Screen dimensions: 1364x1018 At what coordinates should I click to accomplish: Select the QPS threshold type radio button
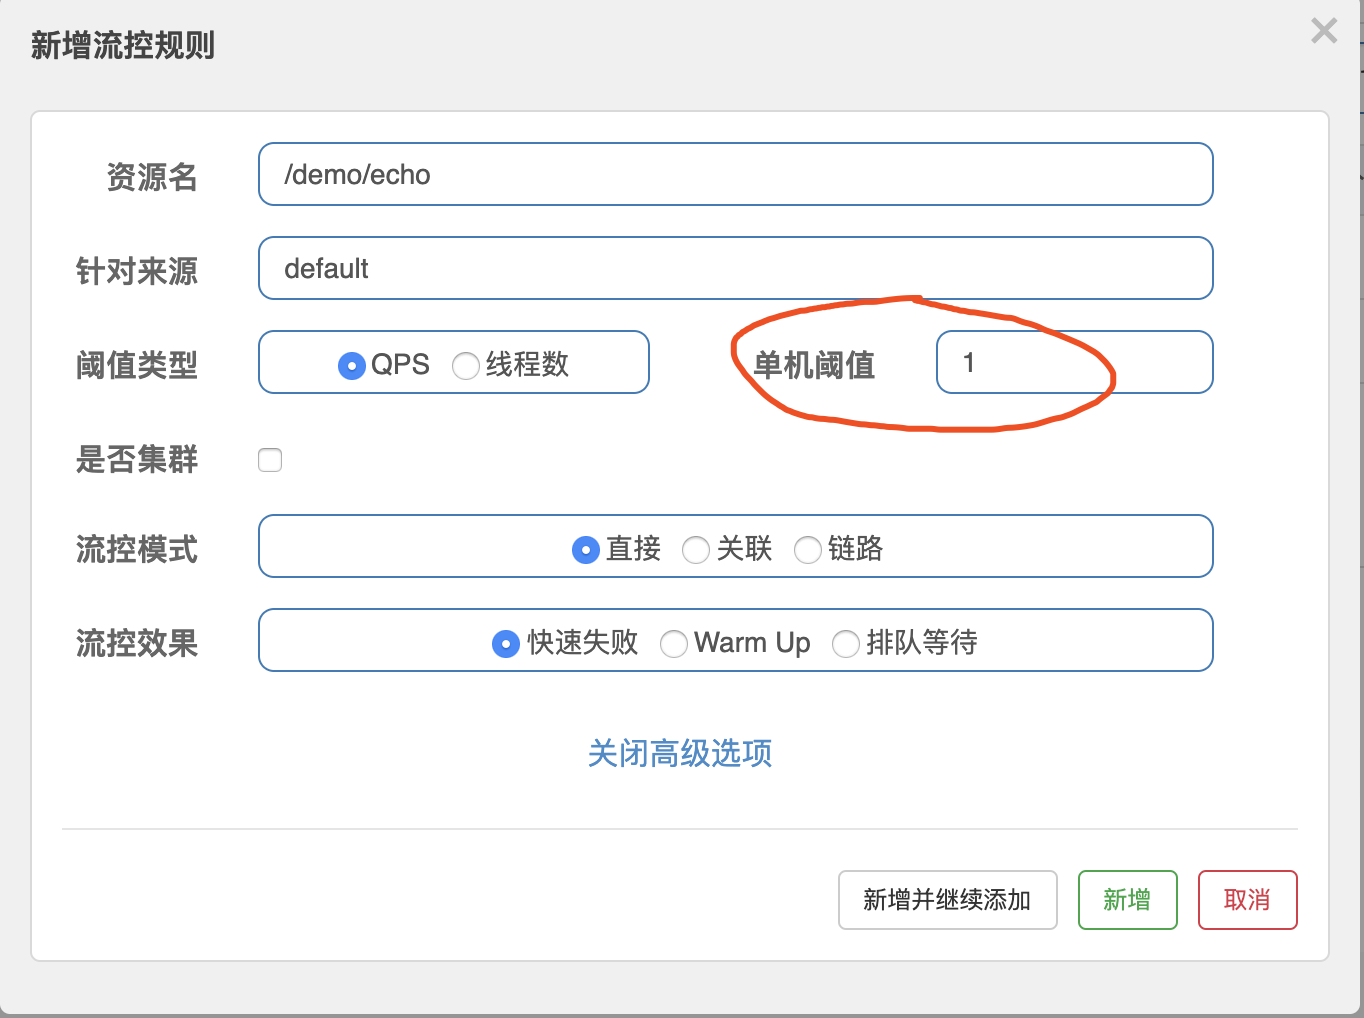351,365
